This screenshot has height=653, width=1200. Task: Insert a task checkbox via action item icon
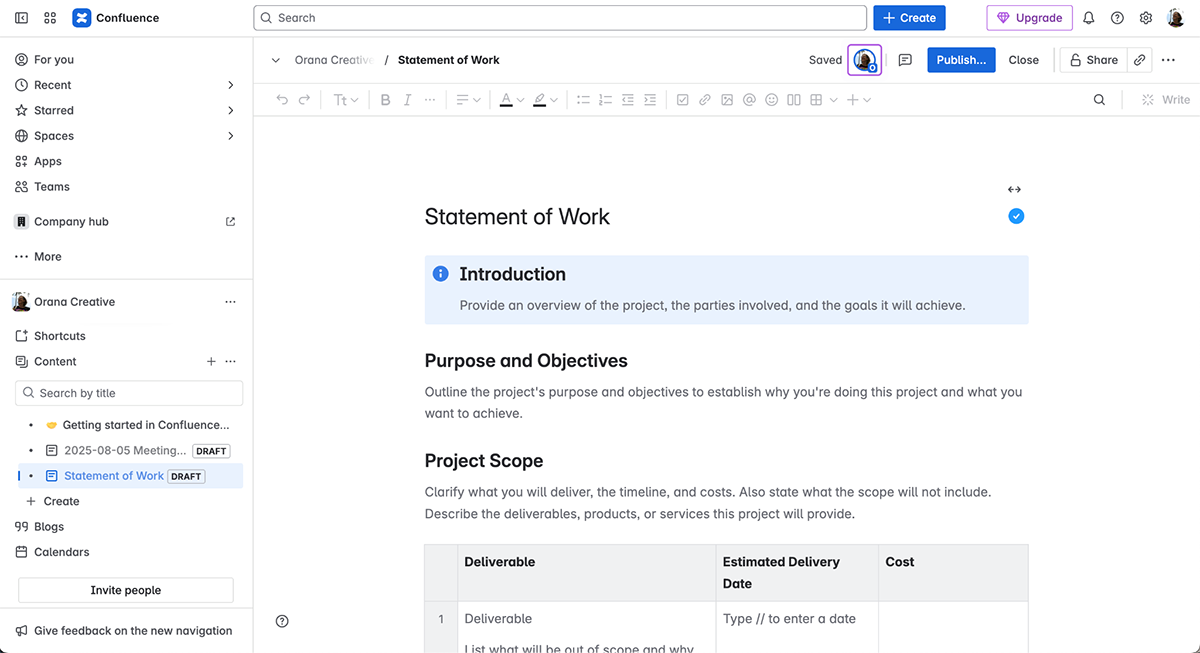click(682, 99)
